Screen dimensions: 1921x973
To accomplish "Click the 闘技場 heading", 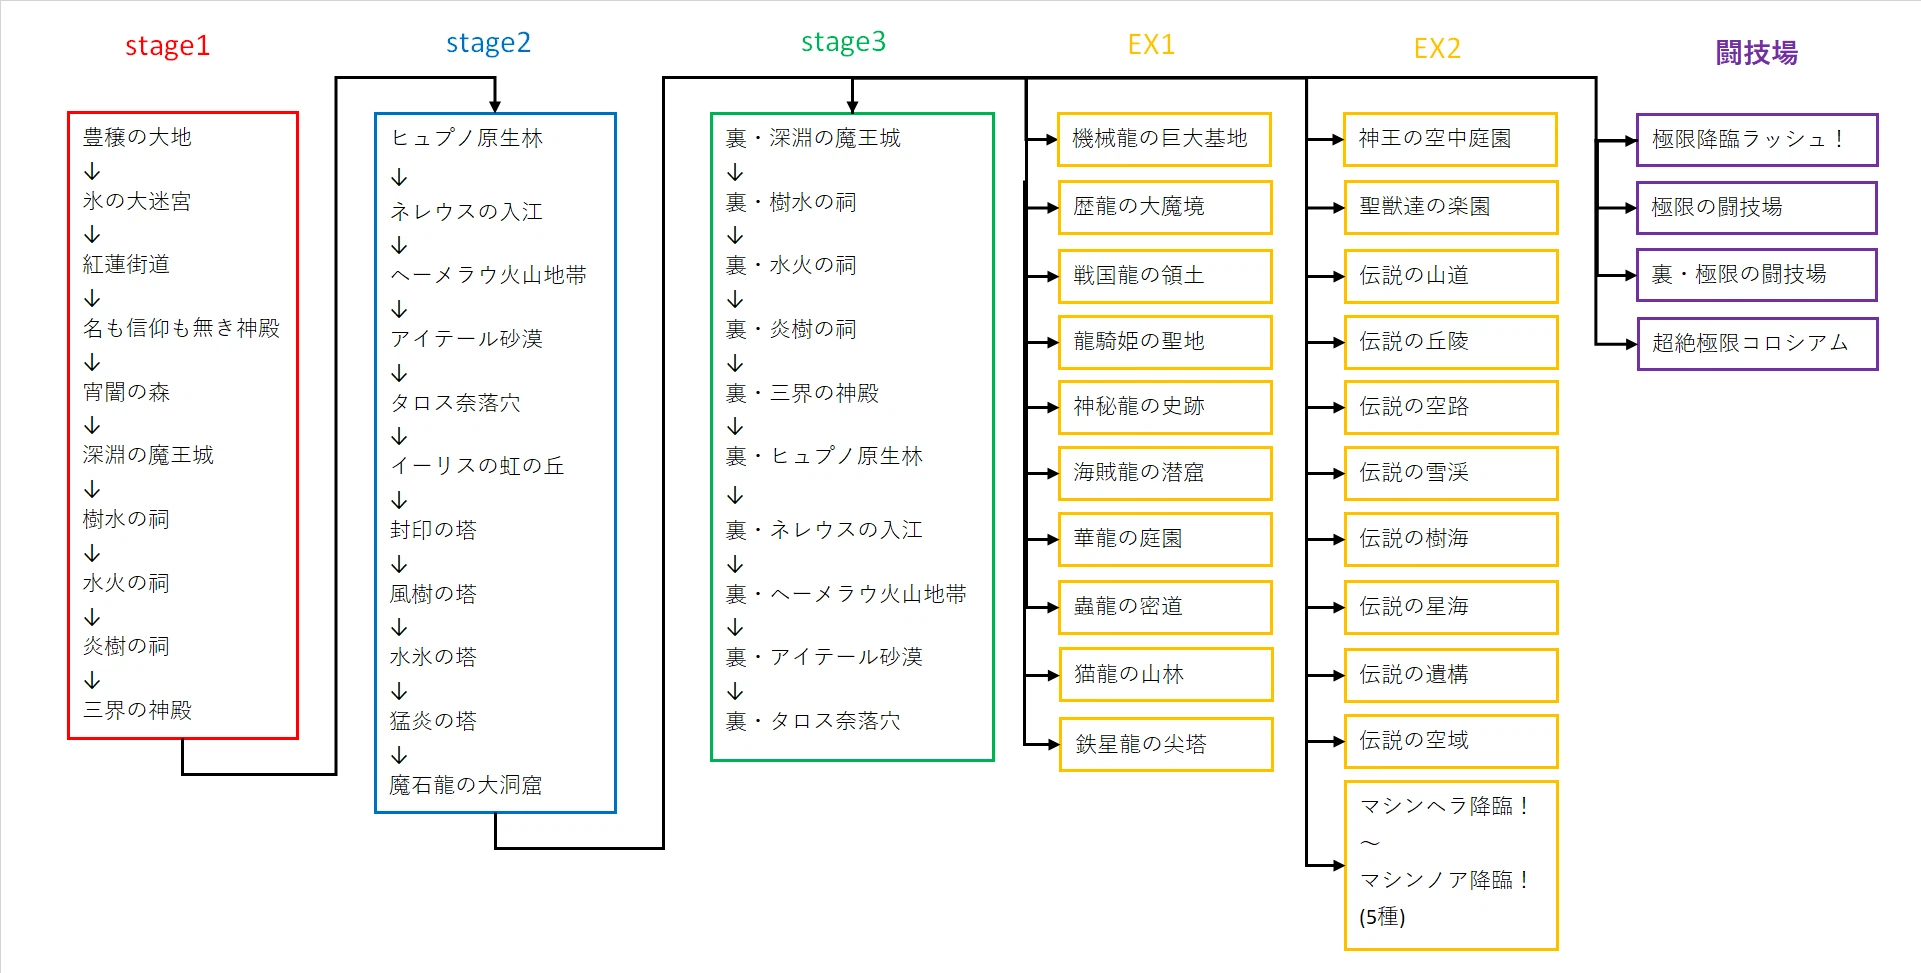I will tap(1757, 53).
